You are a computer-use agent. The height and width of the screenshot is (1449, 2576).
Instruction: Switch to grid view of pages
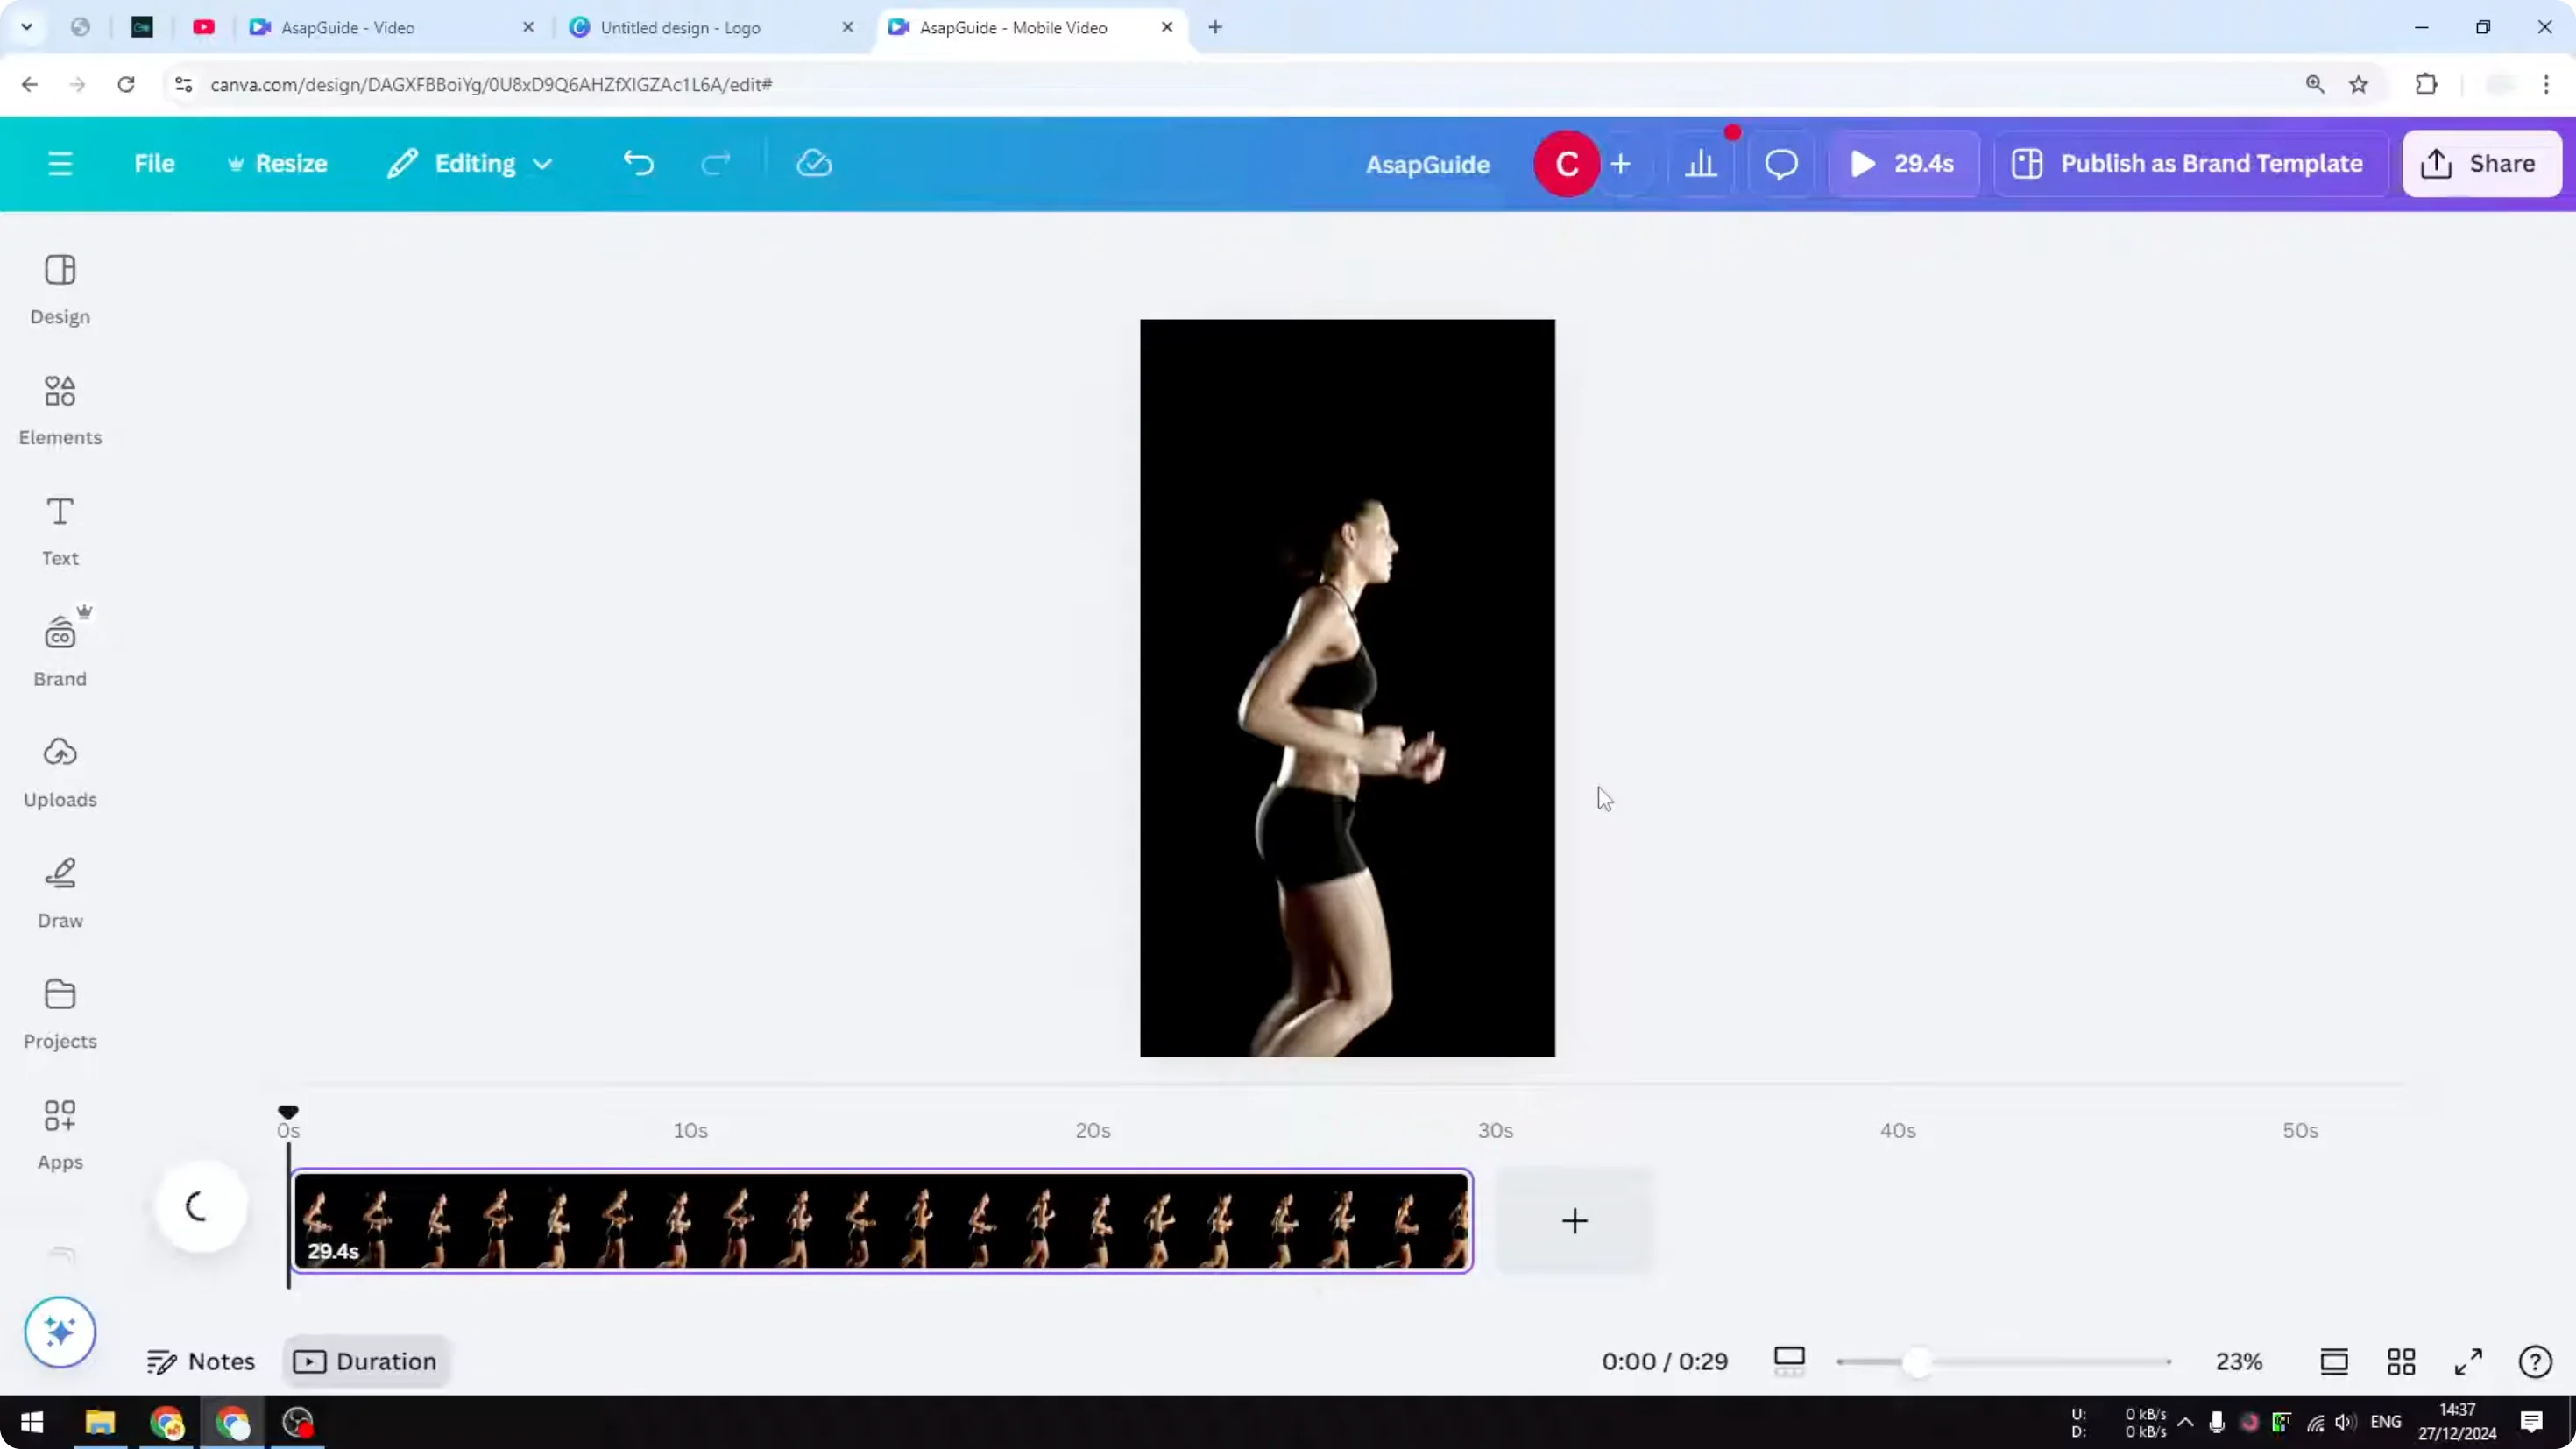tap(2402, 1361)
